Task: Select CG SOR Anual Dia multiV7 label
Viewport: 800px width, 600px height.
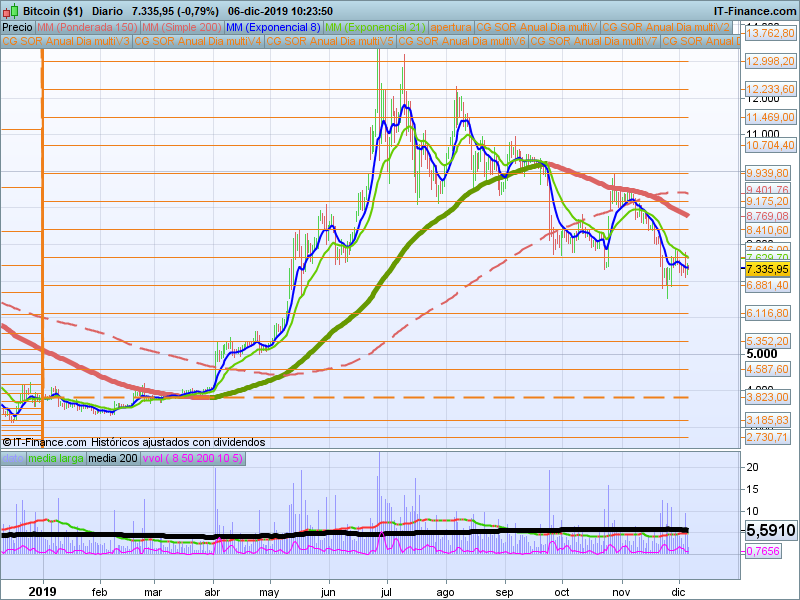Action: (593, 41)
